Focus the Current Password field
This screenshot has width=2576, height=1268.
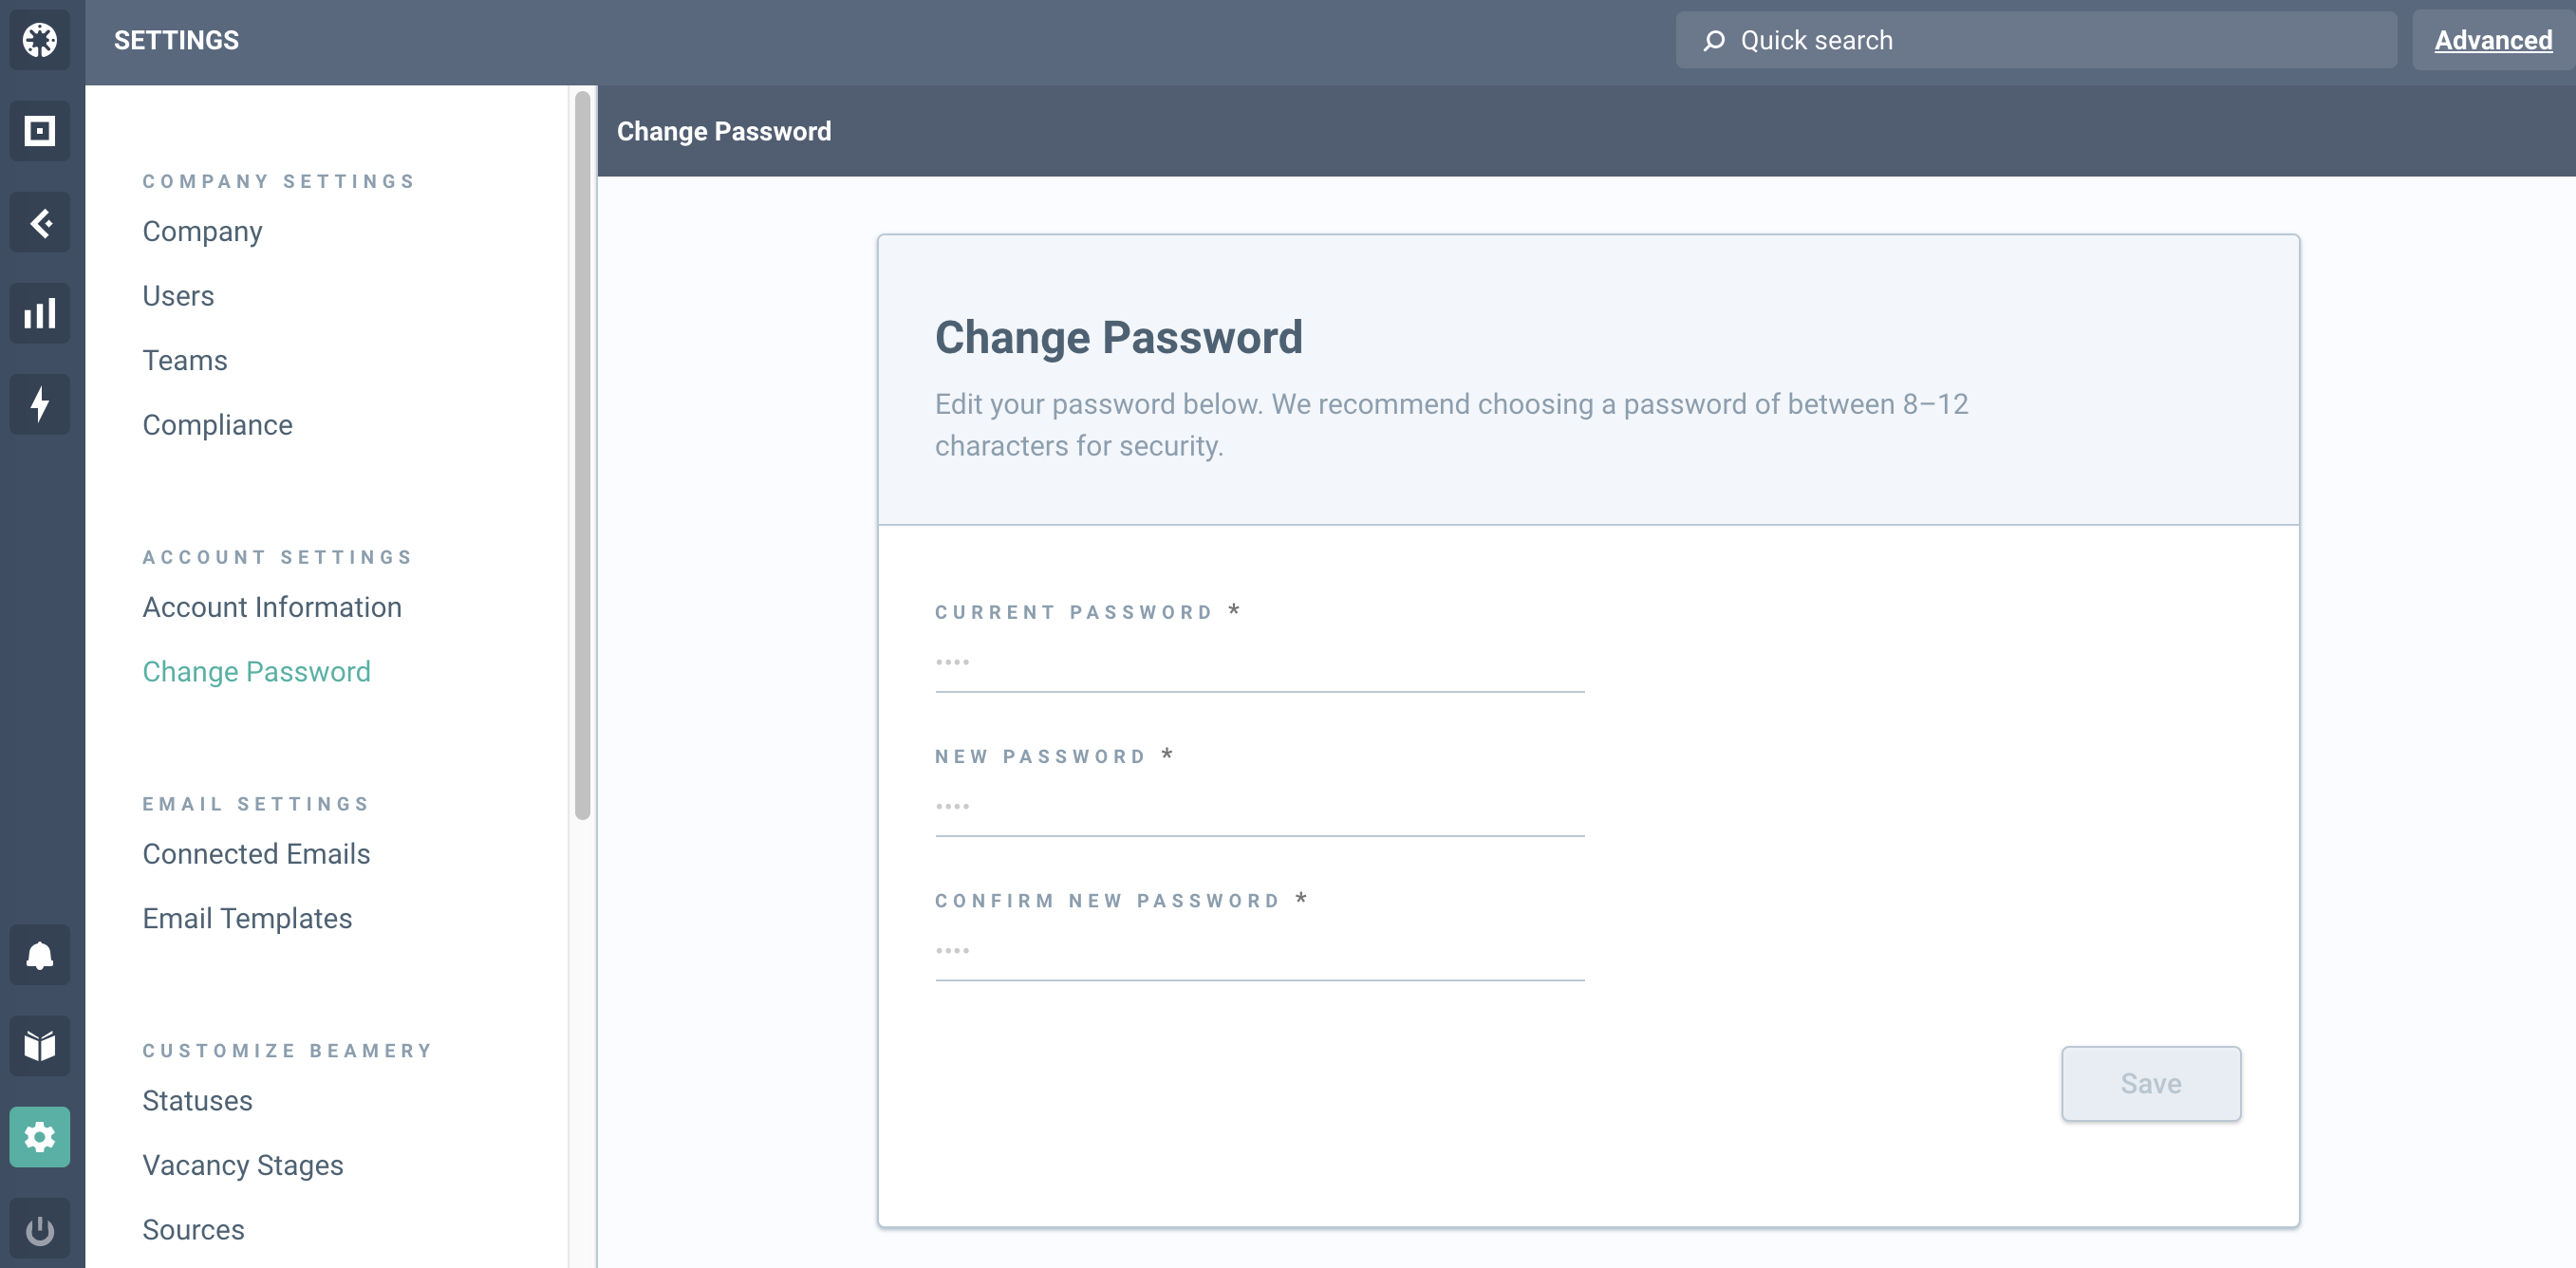[x=1260, y=663]
